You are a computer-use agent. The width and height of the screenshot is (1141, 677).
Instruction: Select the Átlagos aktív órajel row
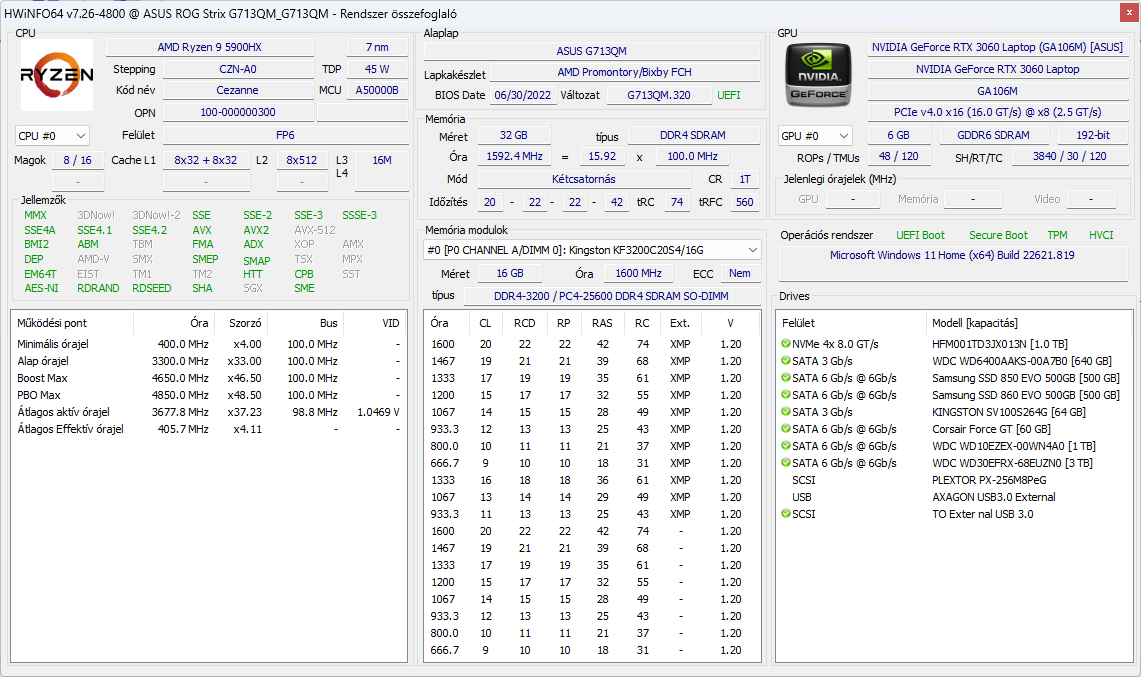209,412
